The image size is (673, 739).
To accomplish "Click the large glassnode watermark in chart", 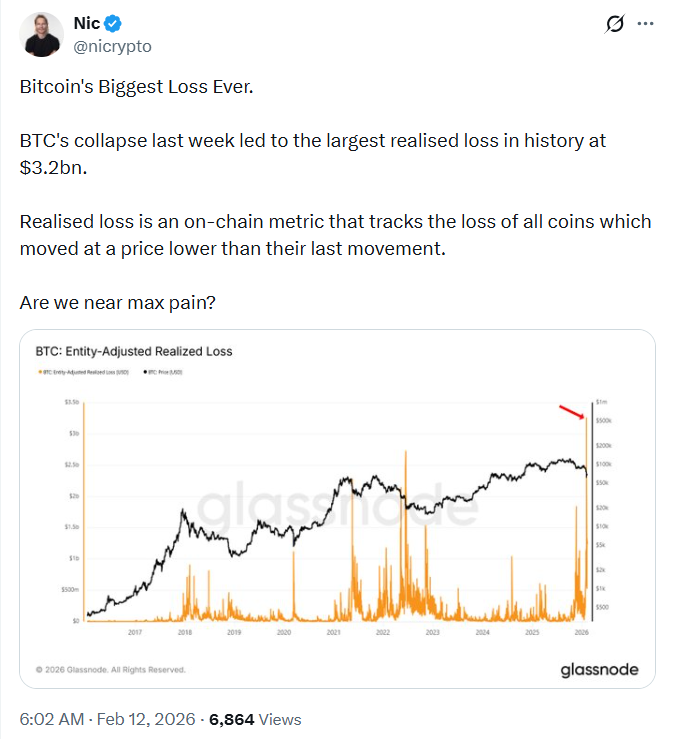I will [x=337, y=508].
